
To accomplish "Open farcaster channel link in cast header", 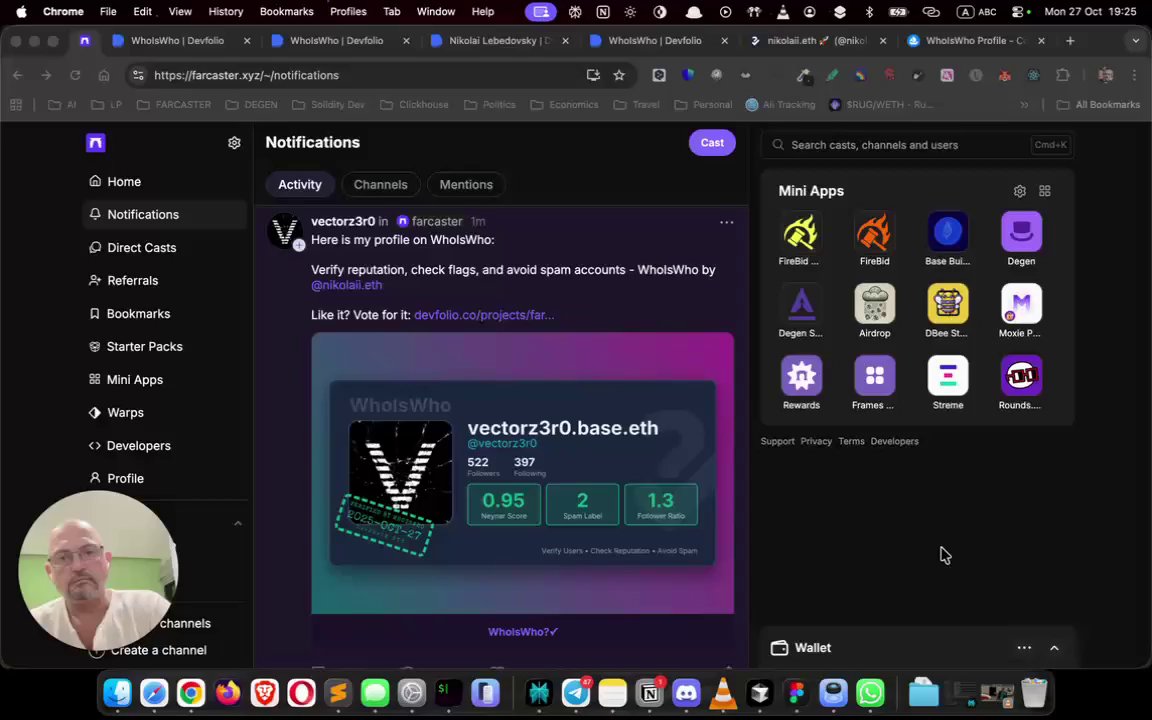I will click(x=430, y=221).
